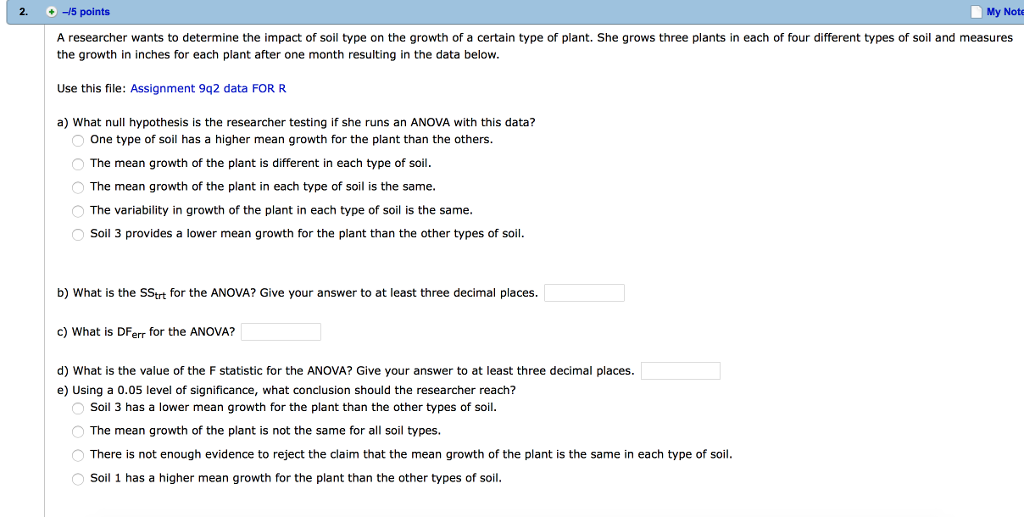Click the part a) null hypothesis question text
Screen dimensions: 1024x517
[x=296, y=122]
